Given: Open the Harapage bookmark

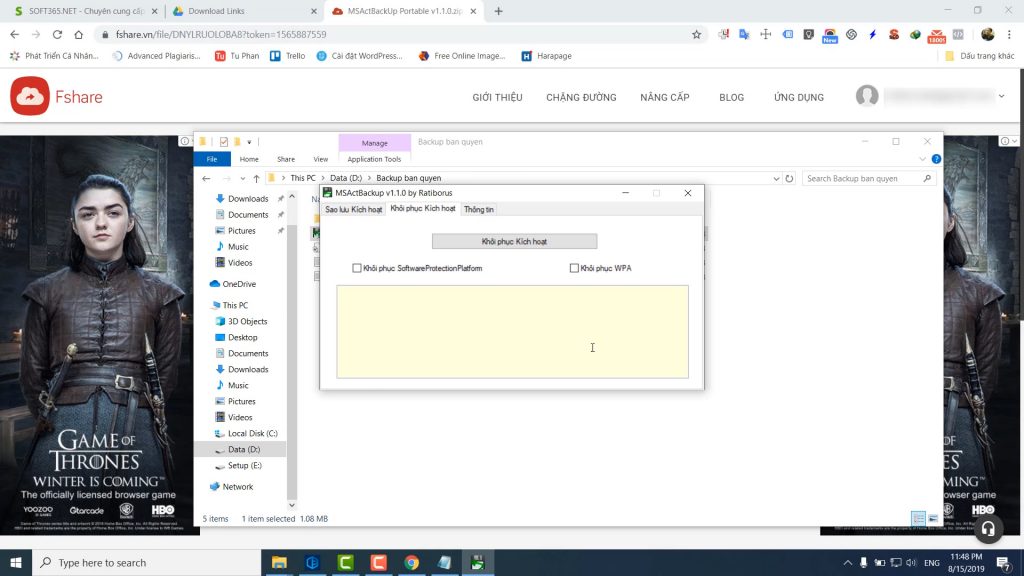Looking at the screenshot, I should tap(547, 56).
